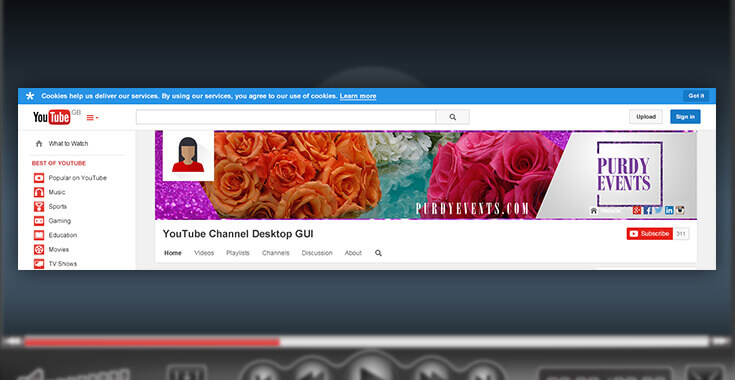The height and width of the screenshot is (380, 735).
Task: Click the PURDYEVENTS.COM banner text
Action: point(472,209)
